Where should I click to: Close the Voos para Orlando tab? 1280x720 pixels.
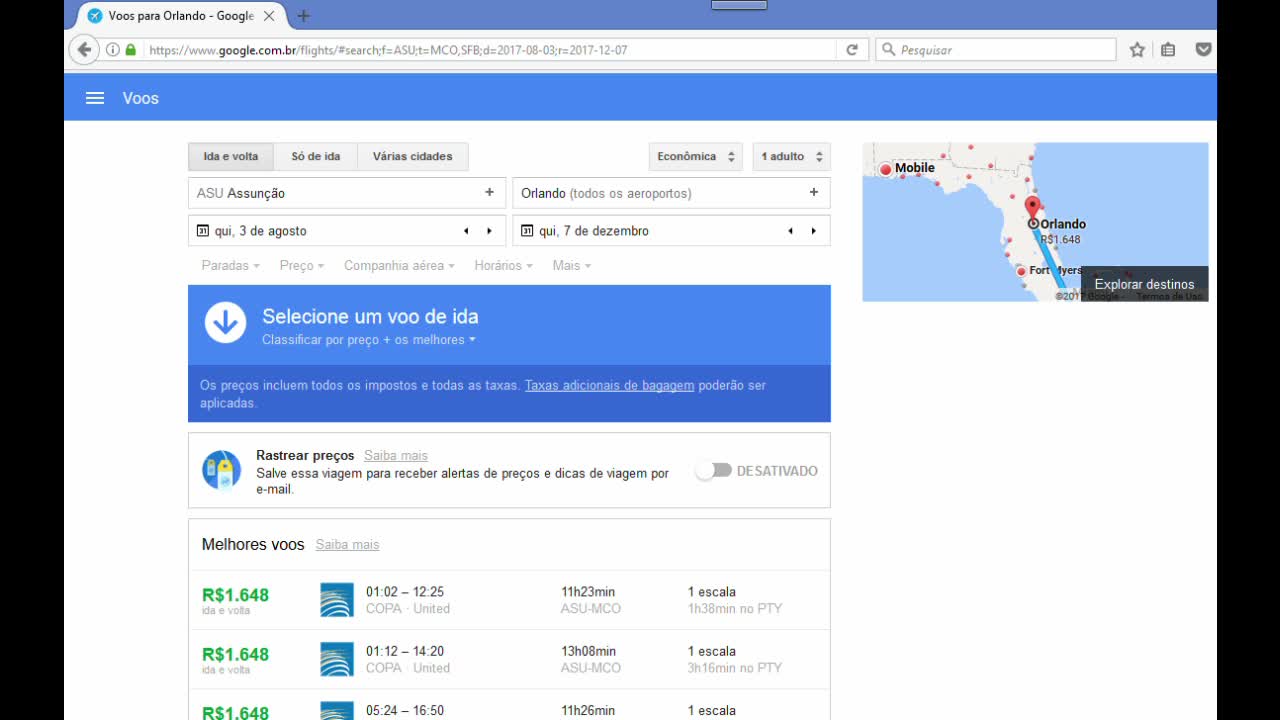point(269,16)
